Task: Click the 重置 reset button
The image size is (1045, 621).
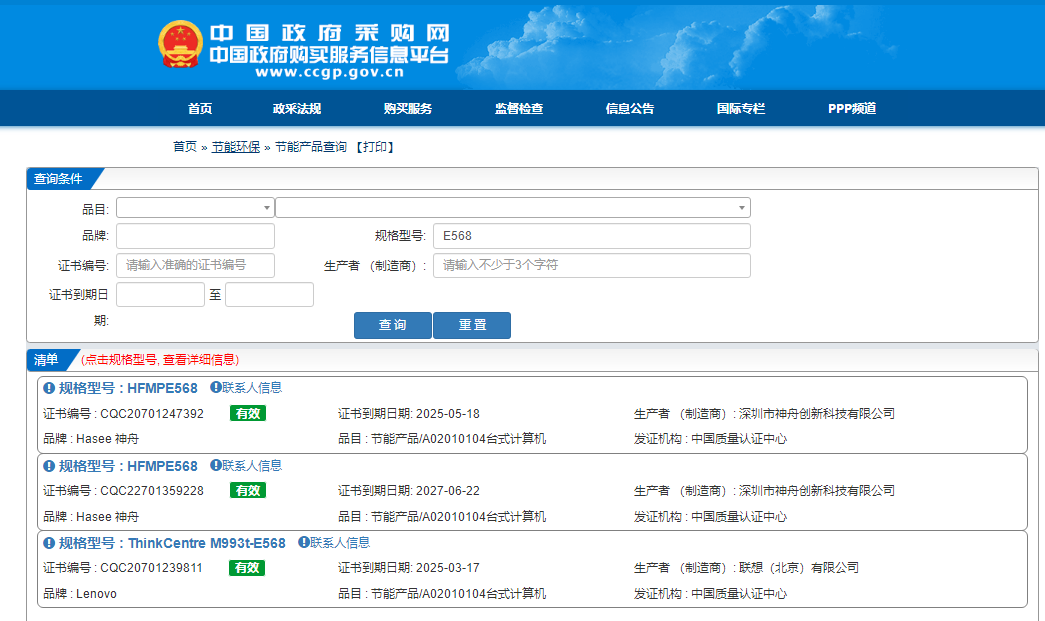Action: coord(472,325)
